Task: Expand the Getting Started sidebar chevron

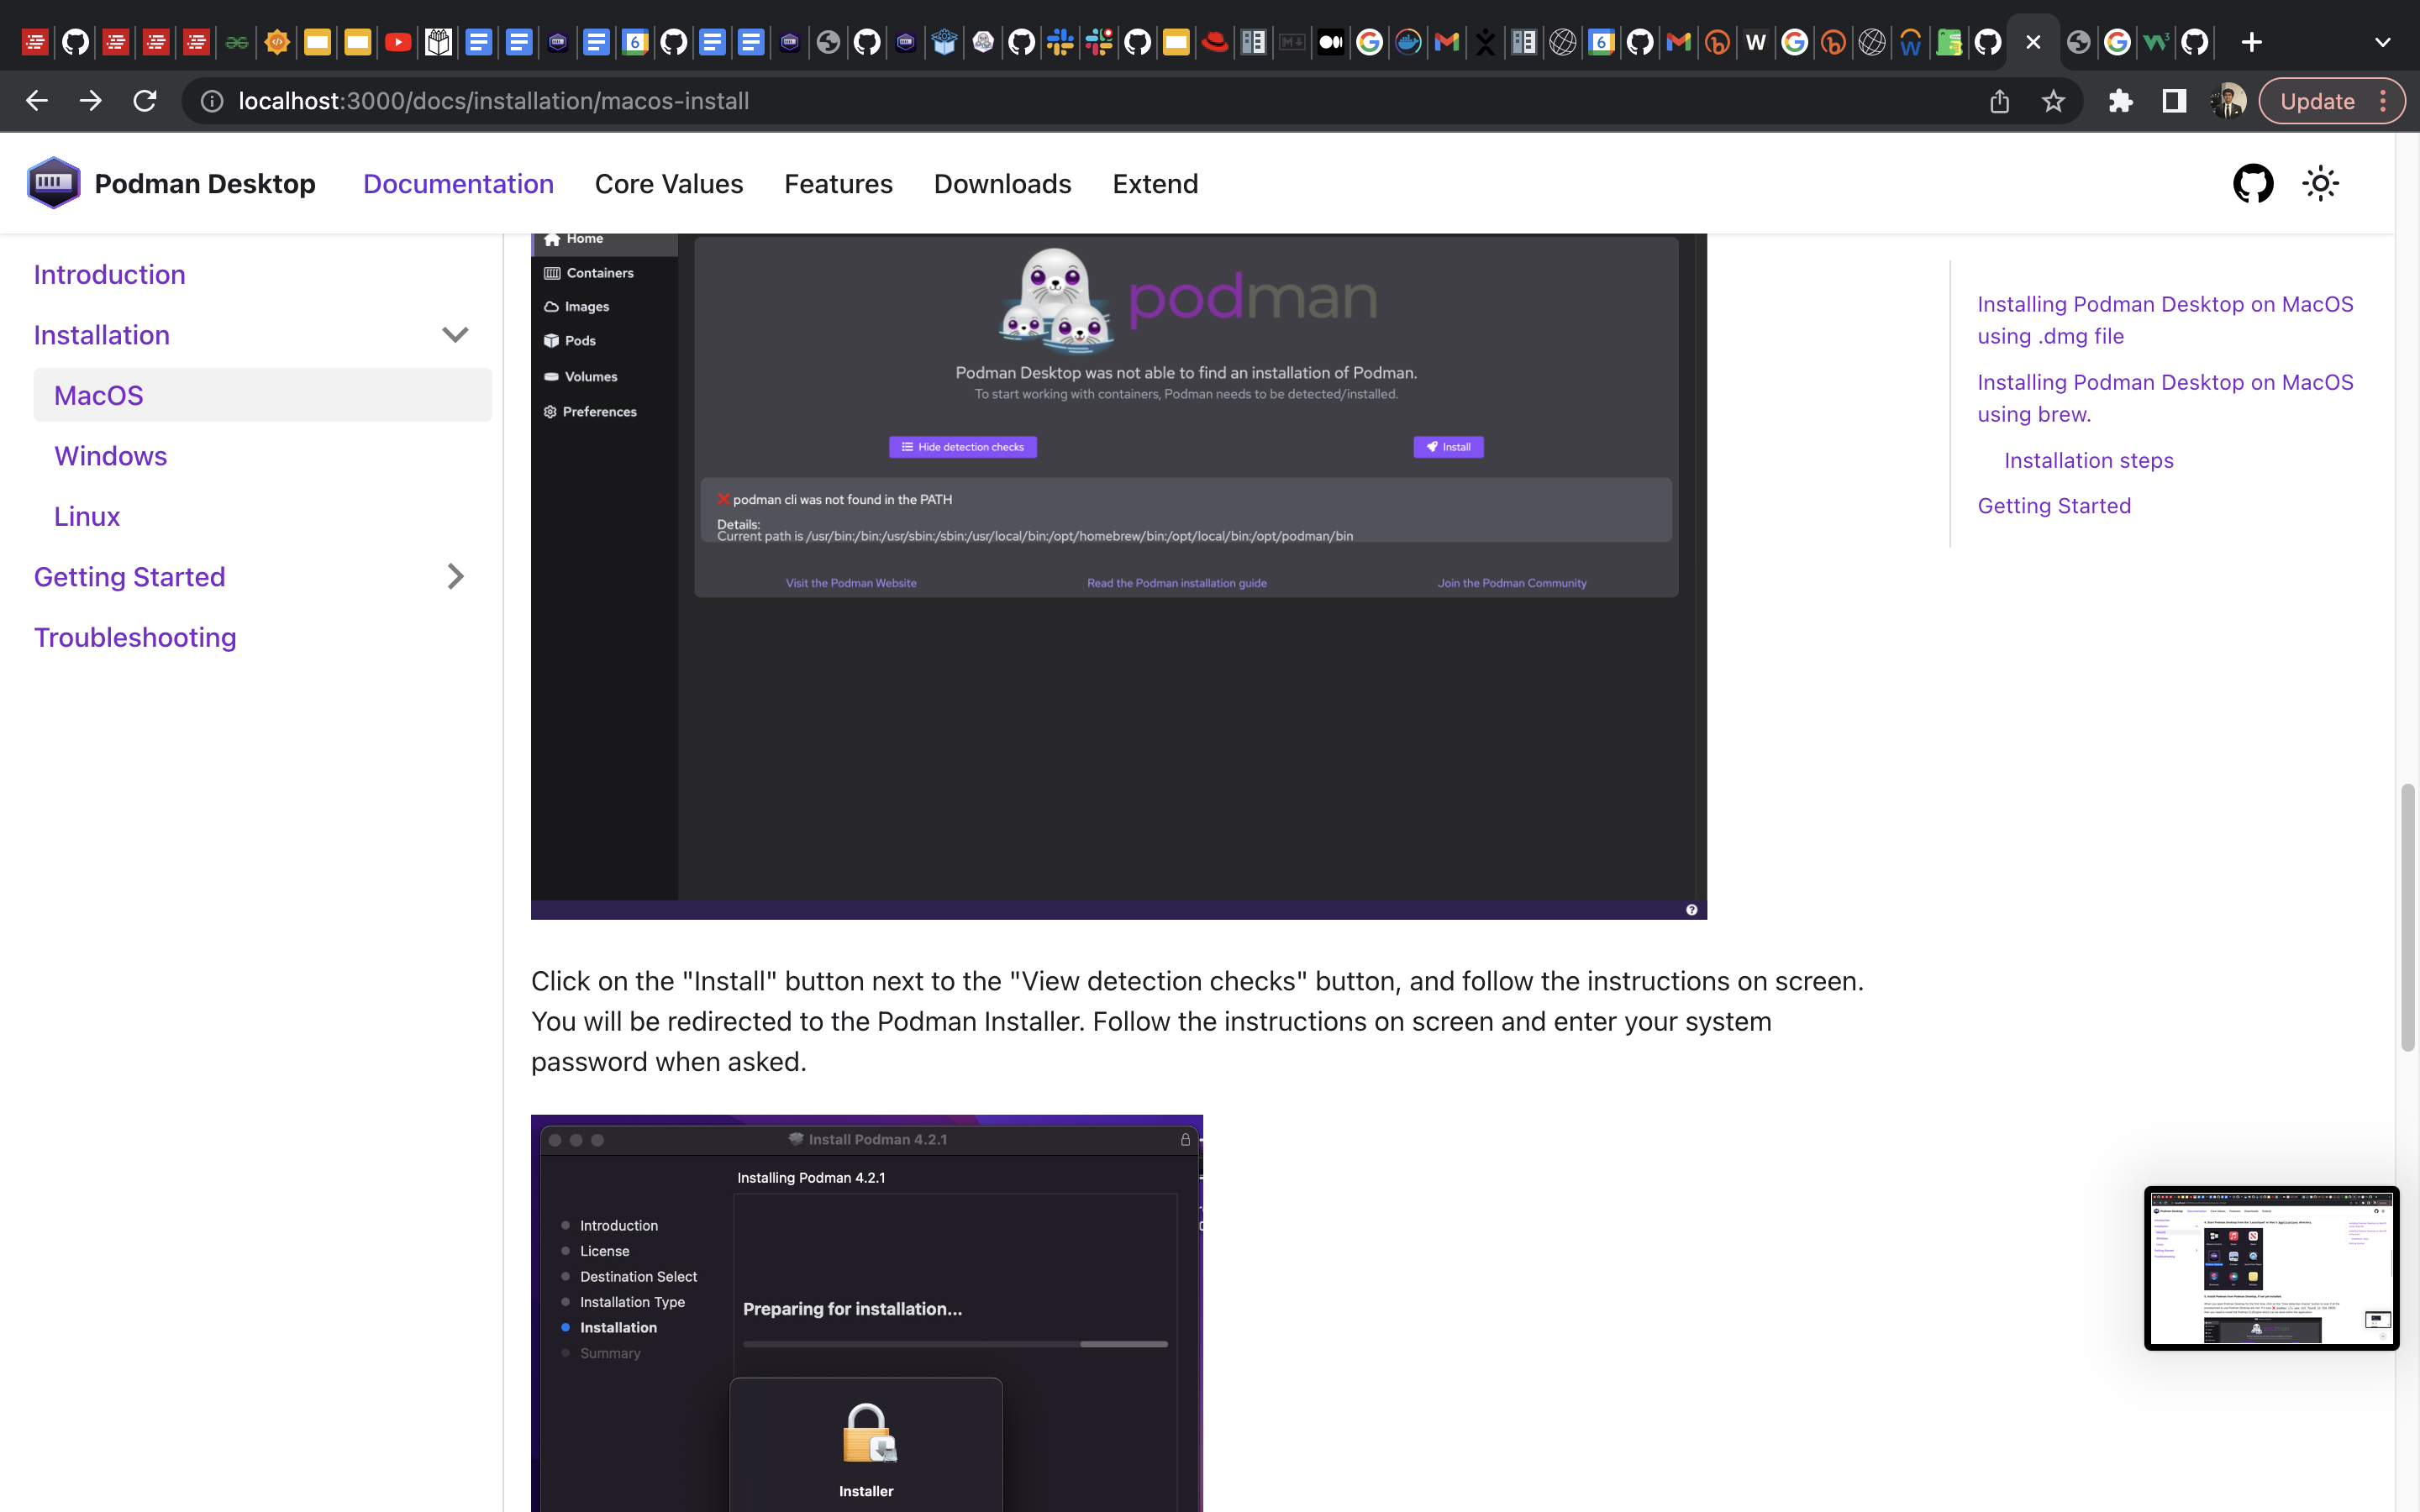Action: [x=455, y=577]
